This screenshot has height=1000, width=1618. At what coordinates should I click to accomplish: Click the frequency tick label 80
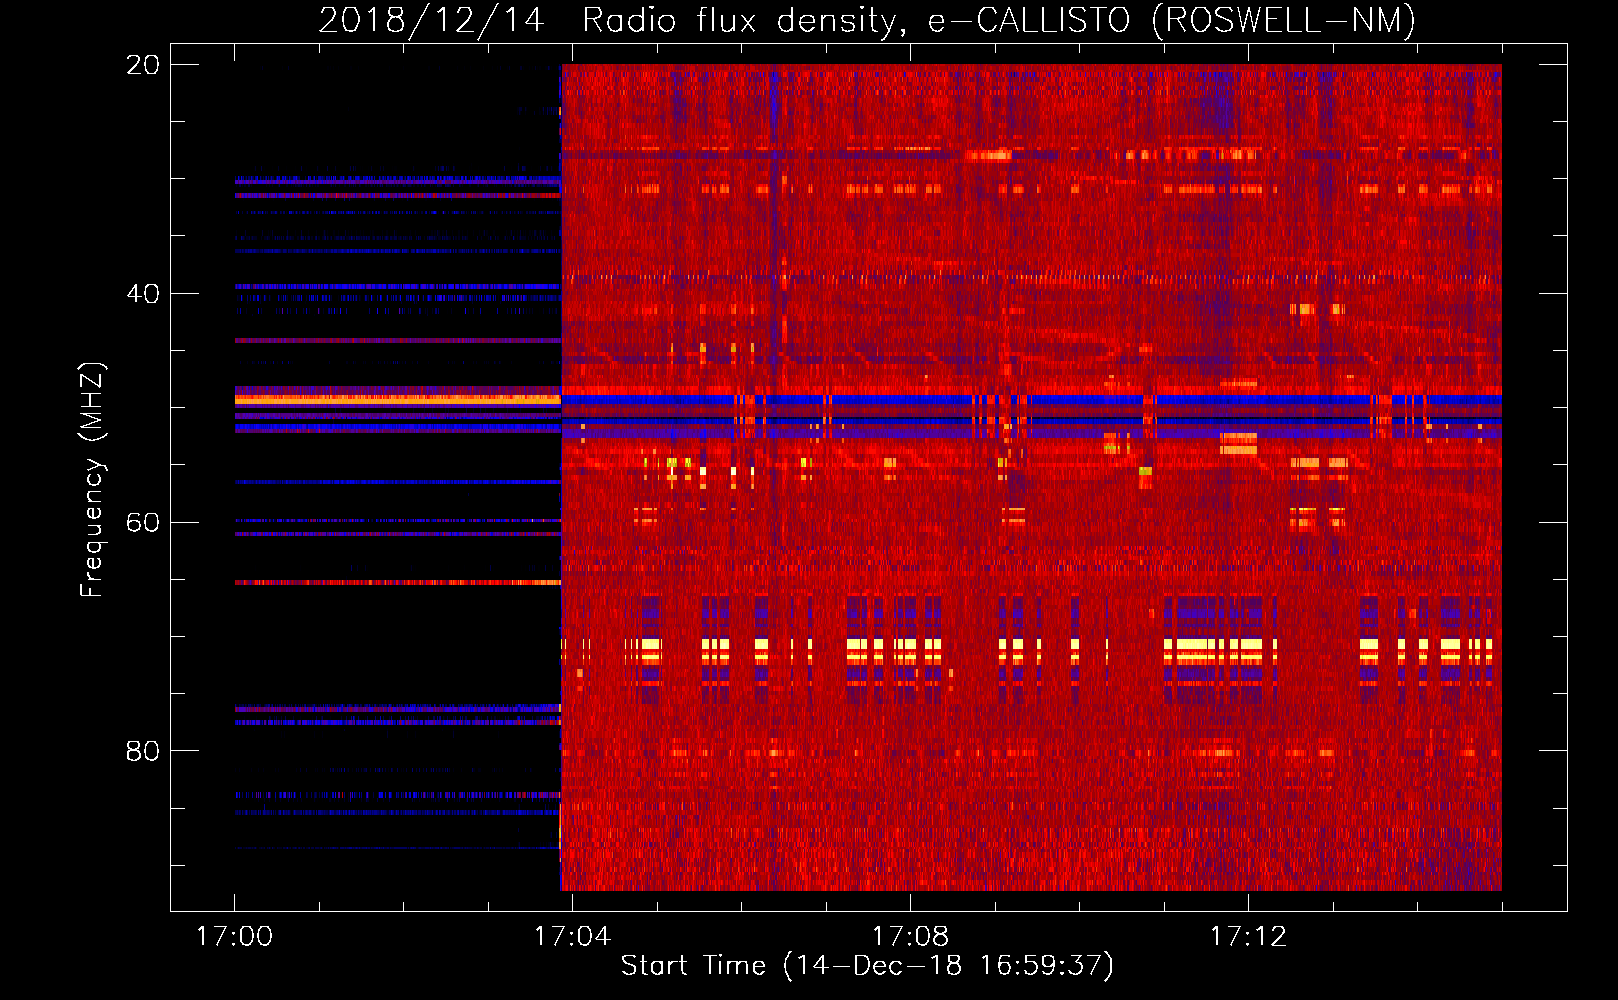coord(143,751)
